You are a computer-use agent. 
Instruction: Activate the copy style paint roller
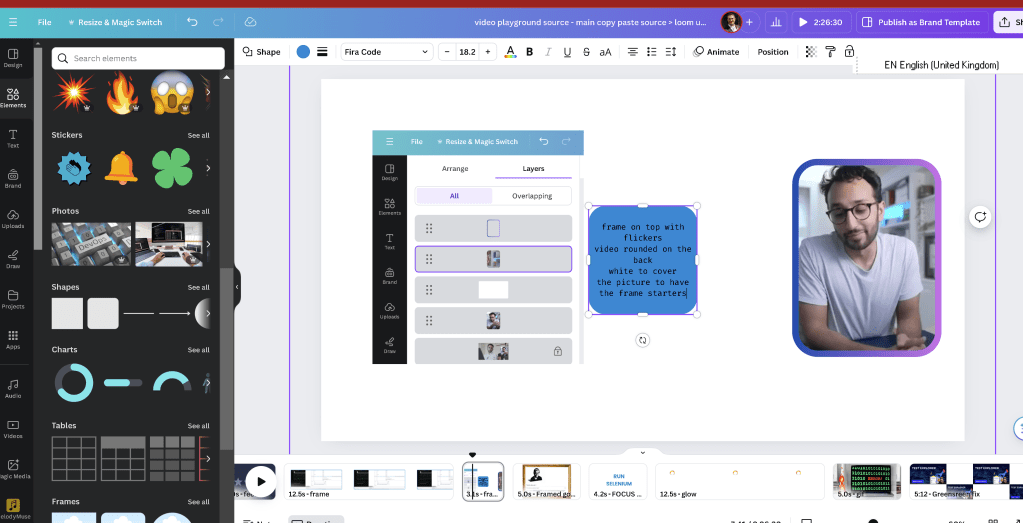tap(830, 52)
